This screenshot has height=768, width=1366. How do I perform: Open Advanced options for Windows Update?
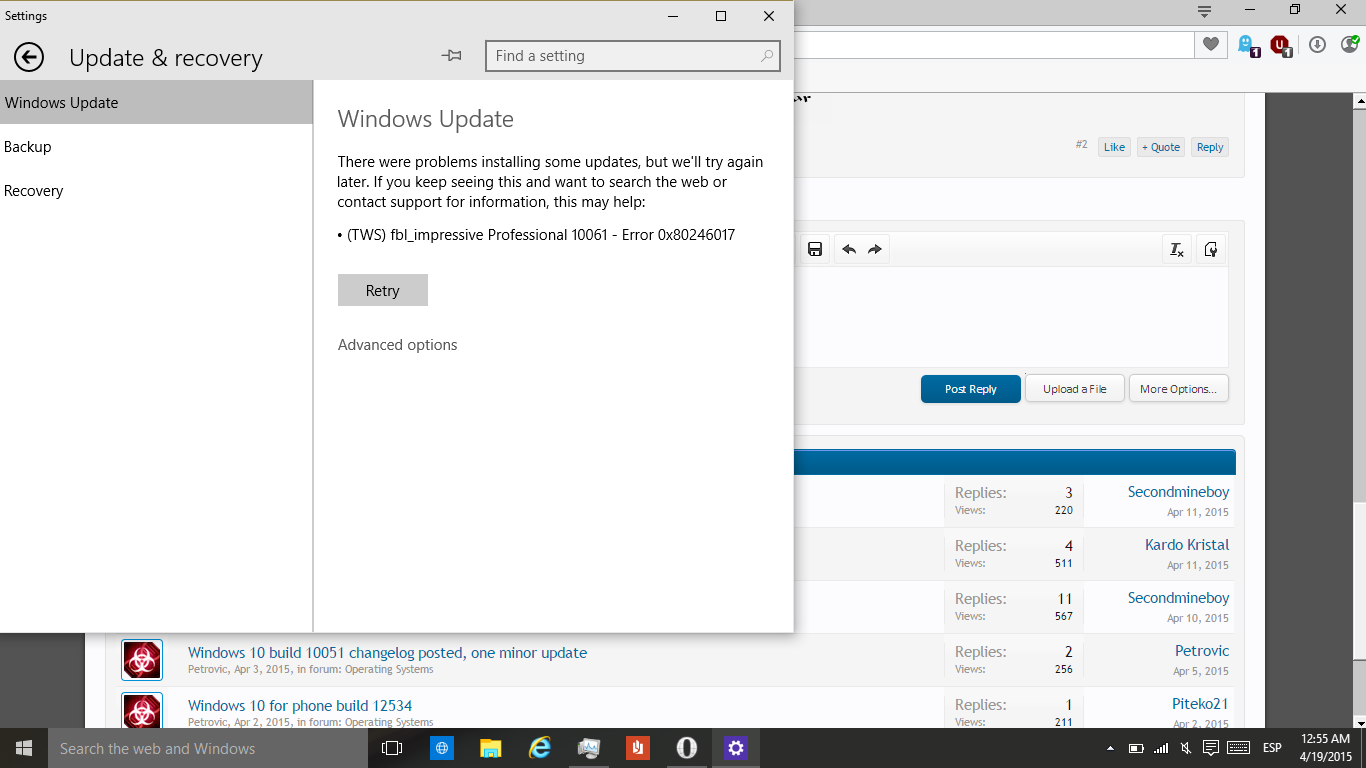397,345
